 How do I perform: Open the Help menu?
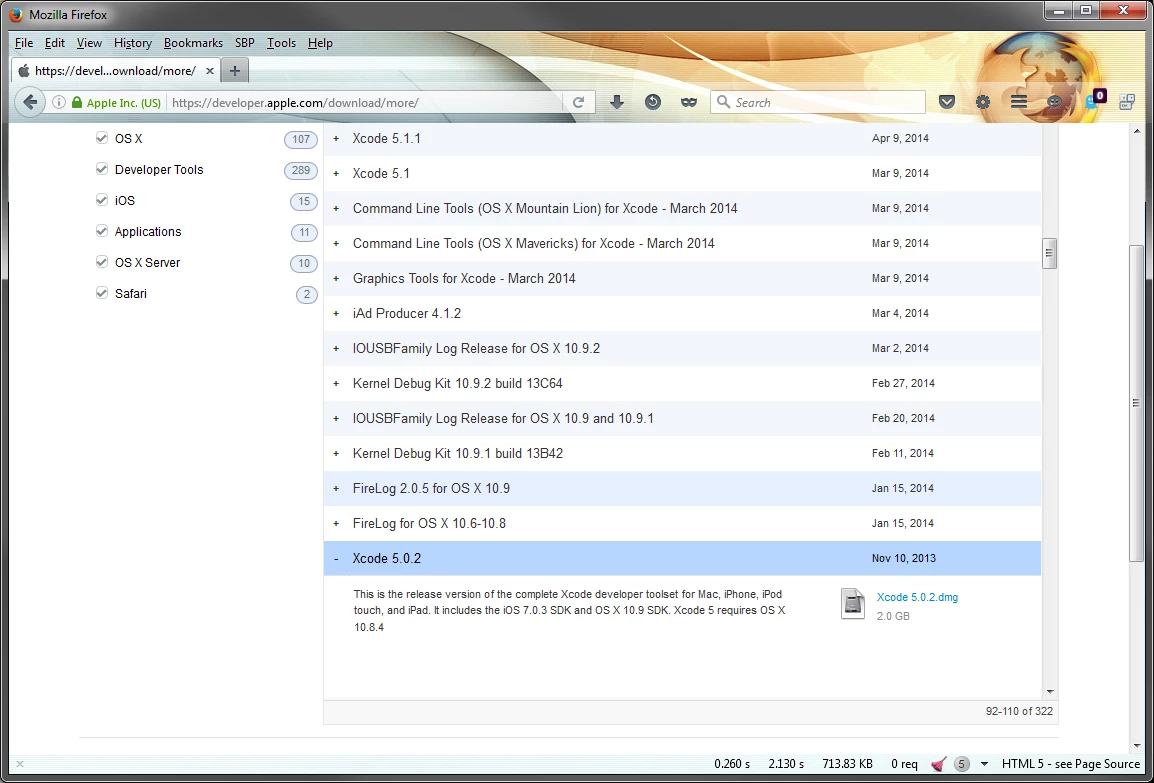tap(320, 43)
